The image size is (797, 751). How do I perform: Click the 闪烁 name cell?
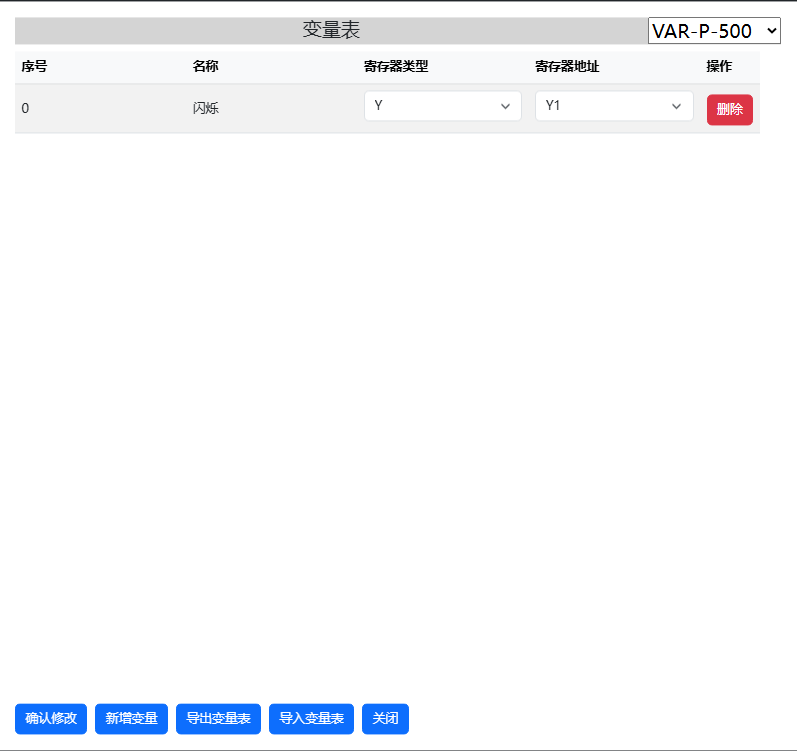(x=205, y=109)
